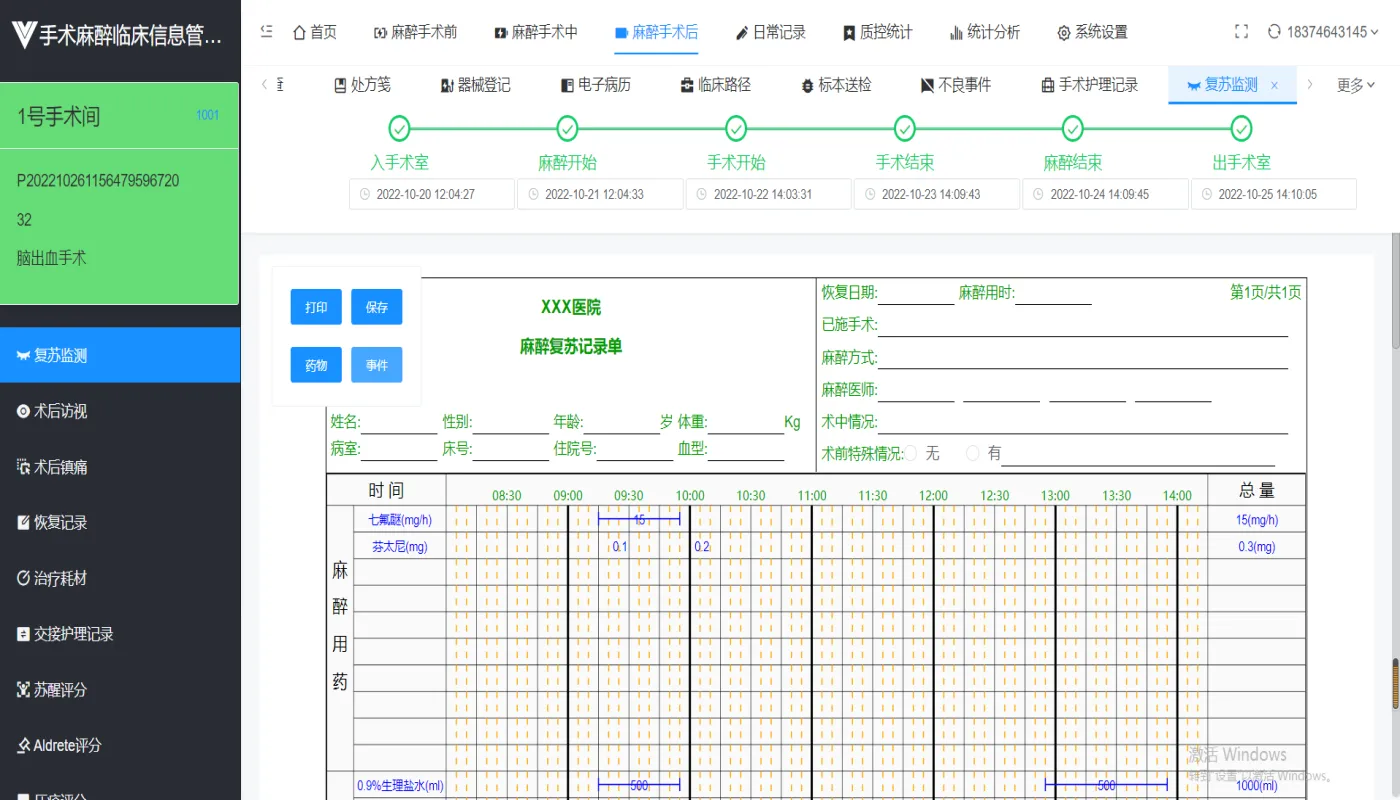Click the 临床路径 briefcase icon
The height and width of the screenshot is (800, 1400).
coord(687,86)
